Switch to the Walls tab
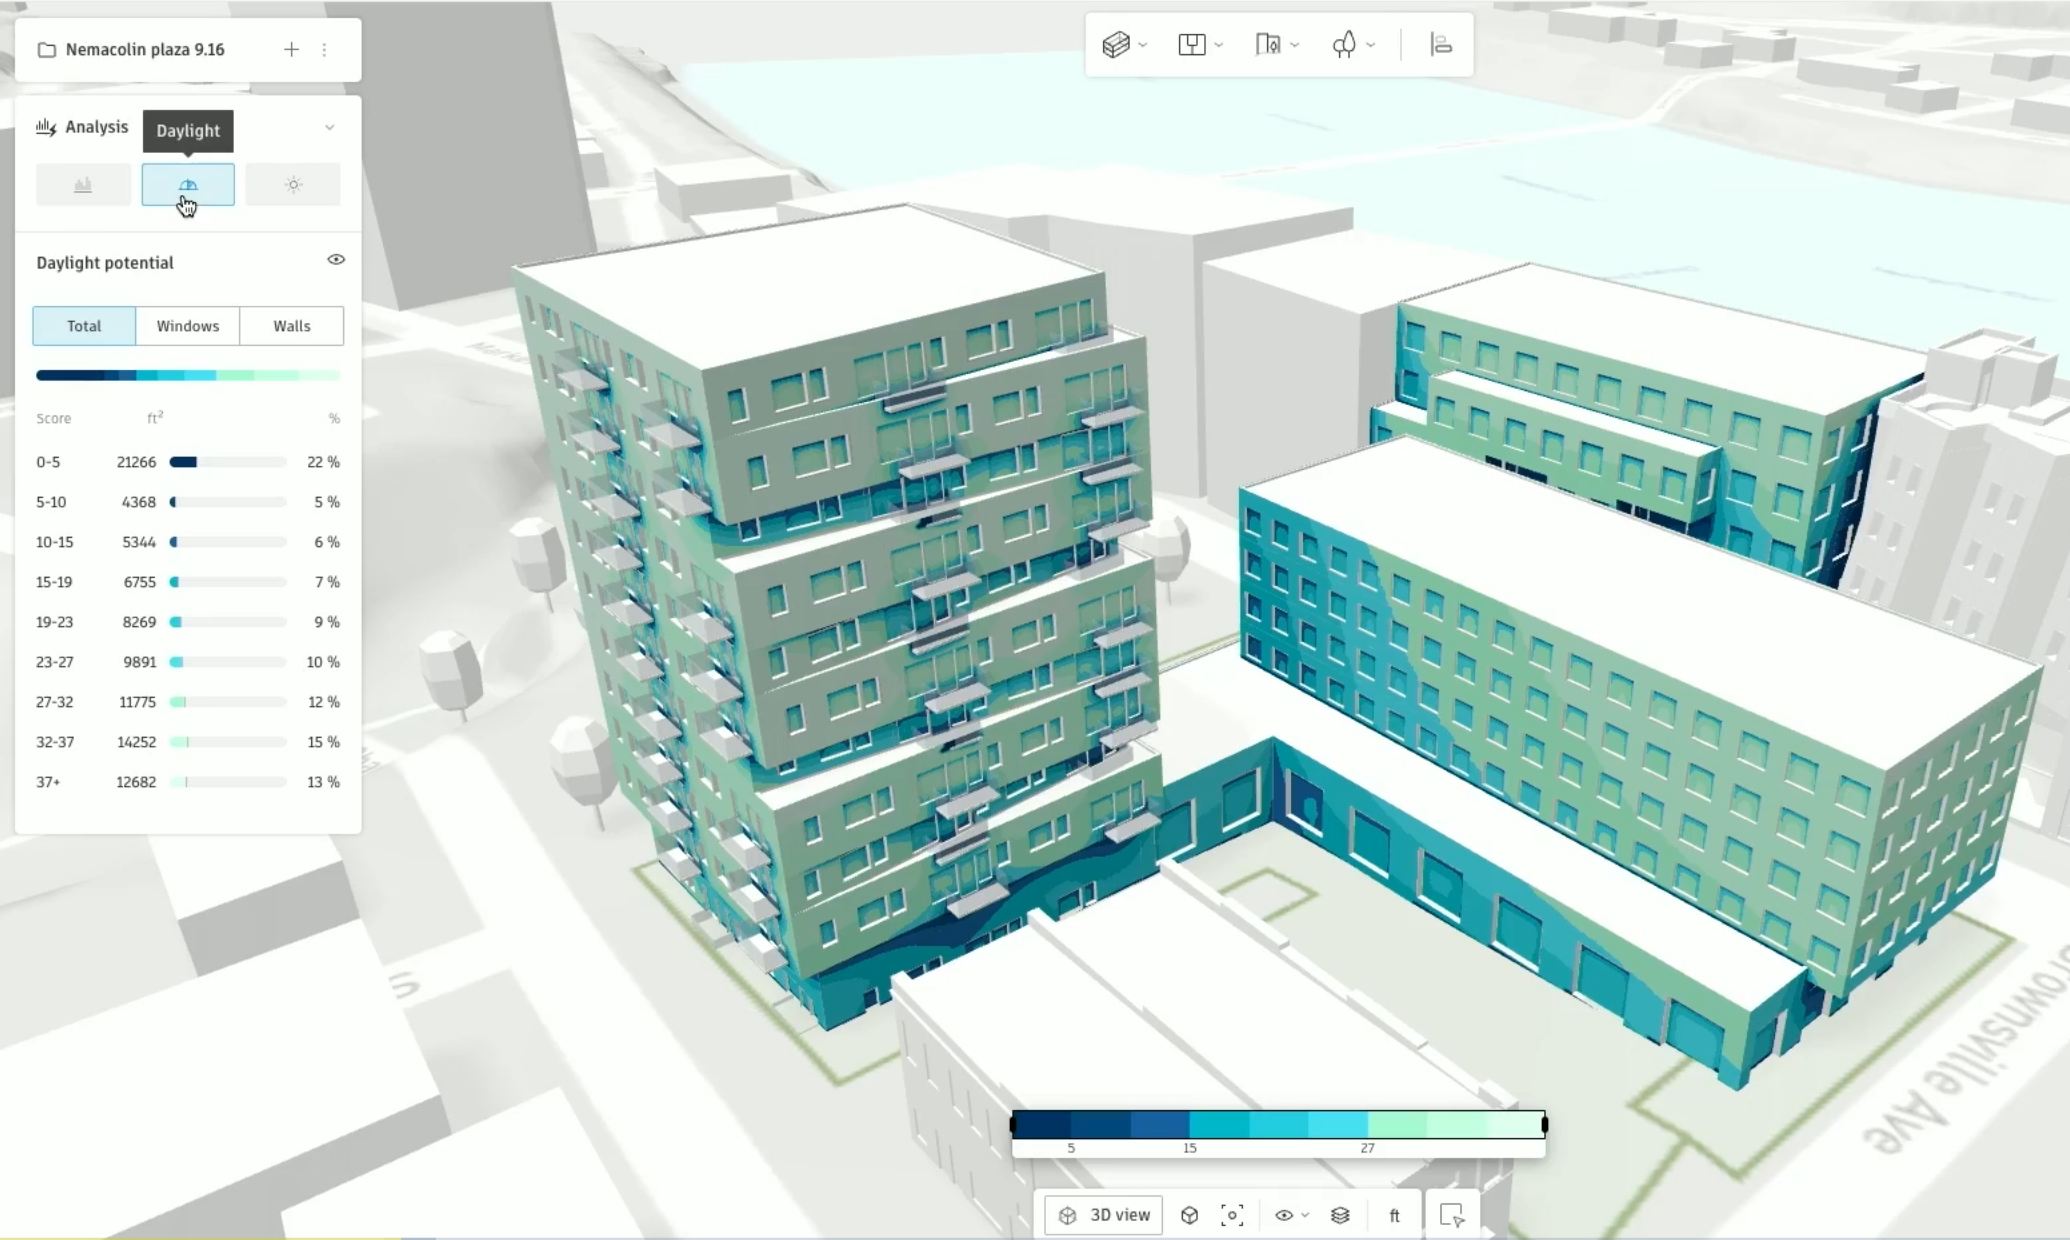This screenshot has height=1240, width=2070. (x=291, y=326)
